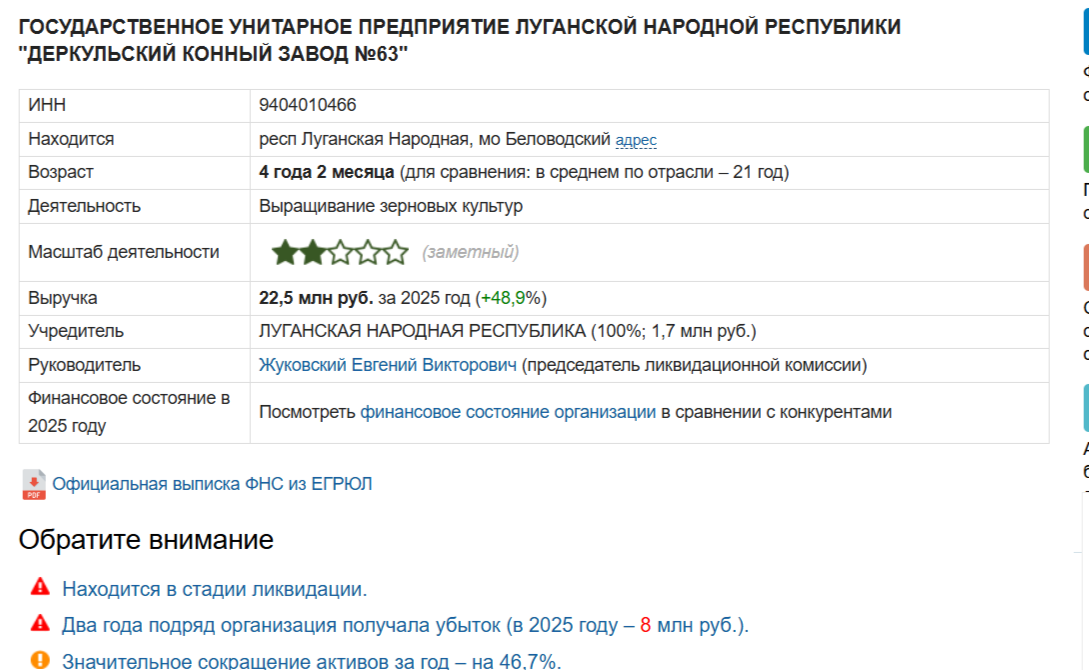
Task: Click the 'ЛУГАНСКАЯ НАРОДНАЯ РЕСПУБЛИКА' founder text
Action: coord(422,331)
